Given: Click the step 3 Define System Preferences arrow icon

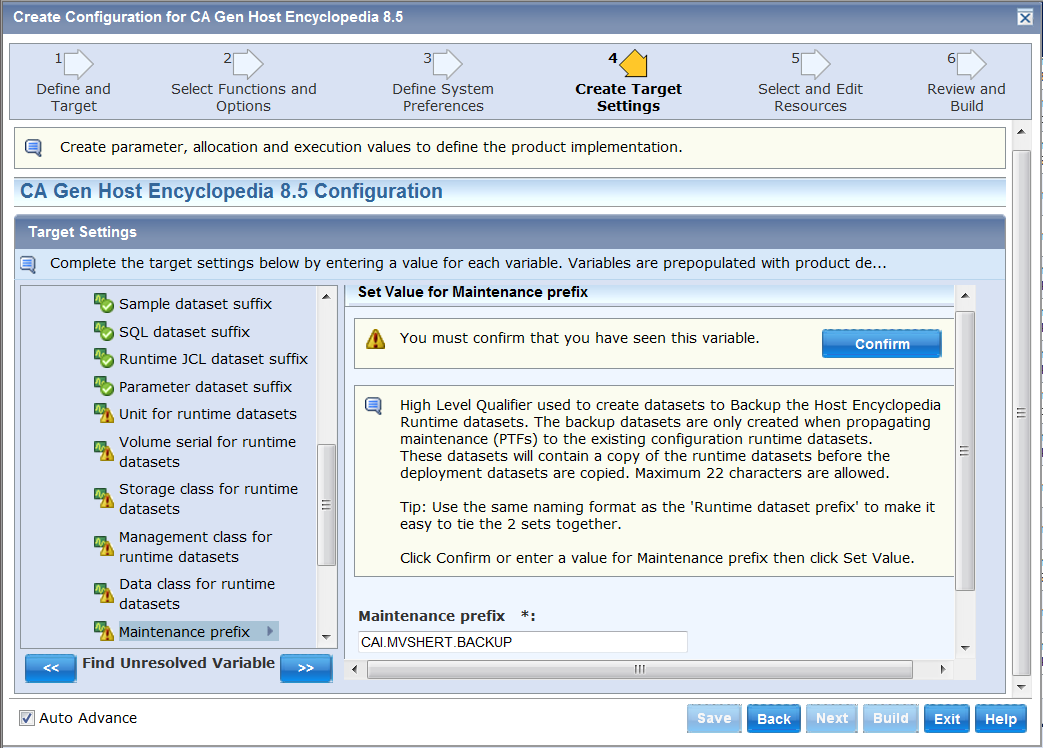Looking at the screenshot, I should (447, 64).
